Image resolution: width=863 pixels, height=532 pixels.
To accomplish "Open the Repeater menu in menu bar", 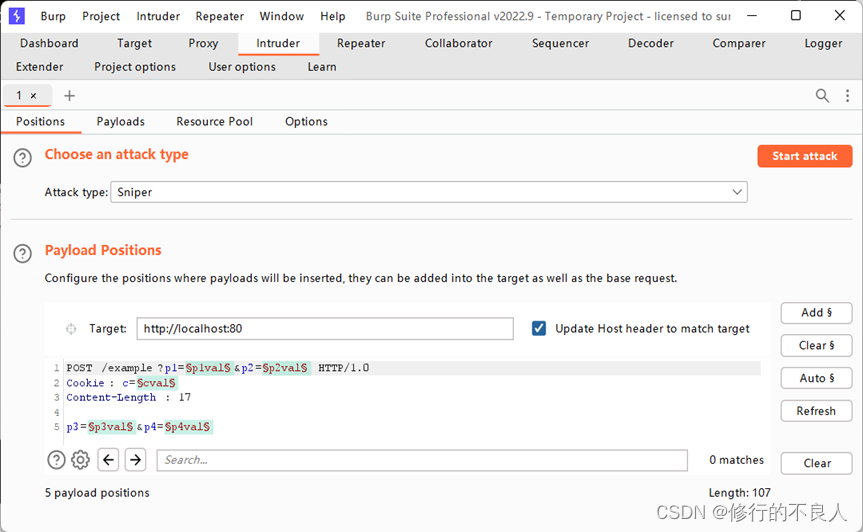I will (x=220, y=16).
